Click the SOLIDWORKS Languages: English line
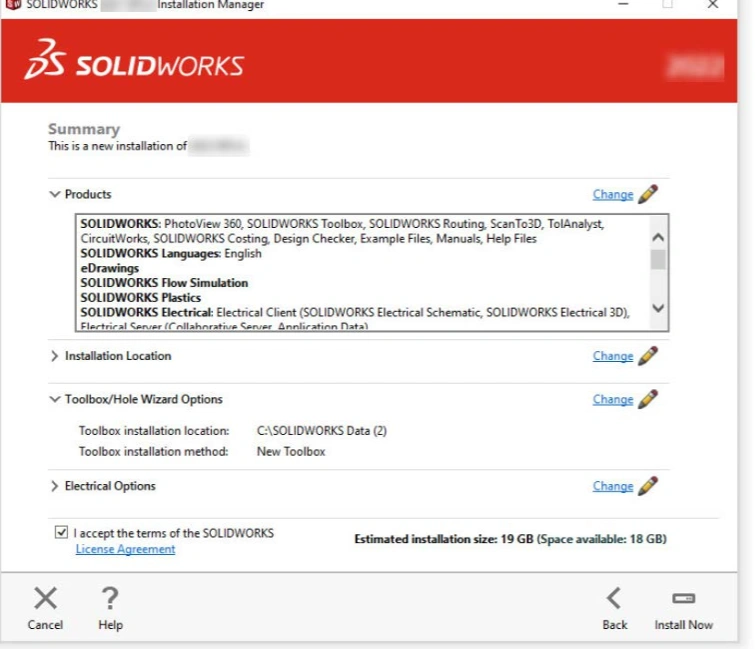Image resolution: width=756 pixels, height=649 pixels. (x=171, y=254)
